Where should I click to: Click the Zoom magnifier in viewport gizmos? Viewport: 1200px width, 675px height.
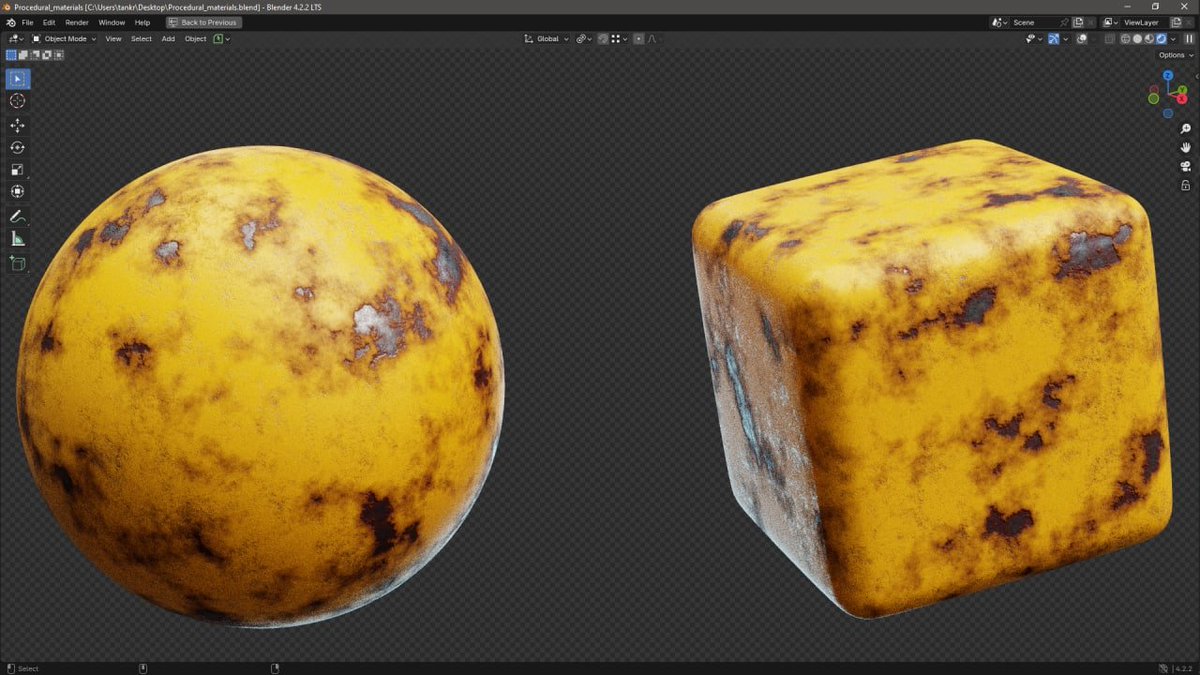pyautogui.click(x=1185, y=128)
